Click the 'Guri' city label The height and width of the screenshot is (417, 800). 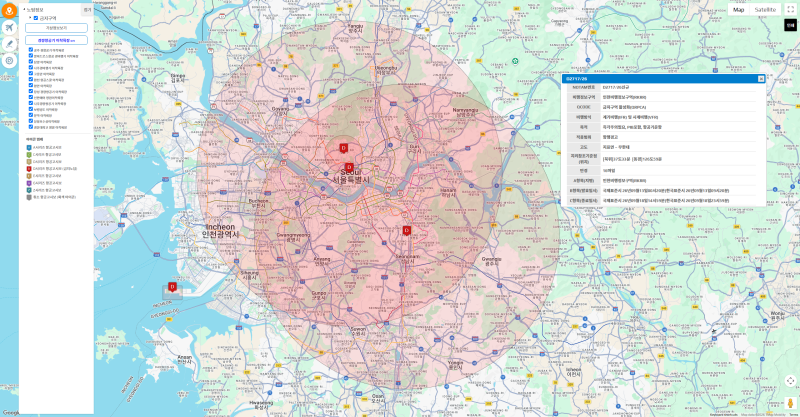414,146
